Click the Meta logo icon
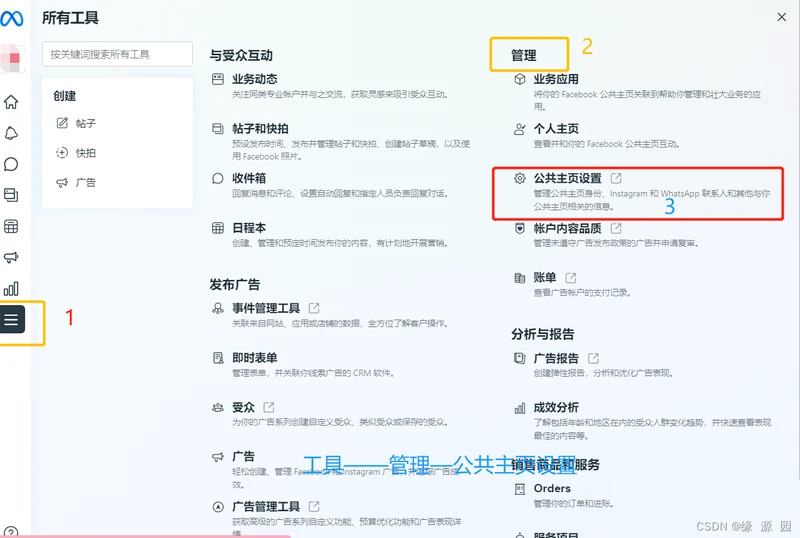The height and width of the screenshot is (538, 800). click(11, 19)
